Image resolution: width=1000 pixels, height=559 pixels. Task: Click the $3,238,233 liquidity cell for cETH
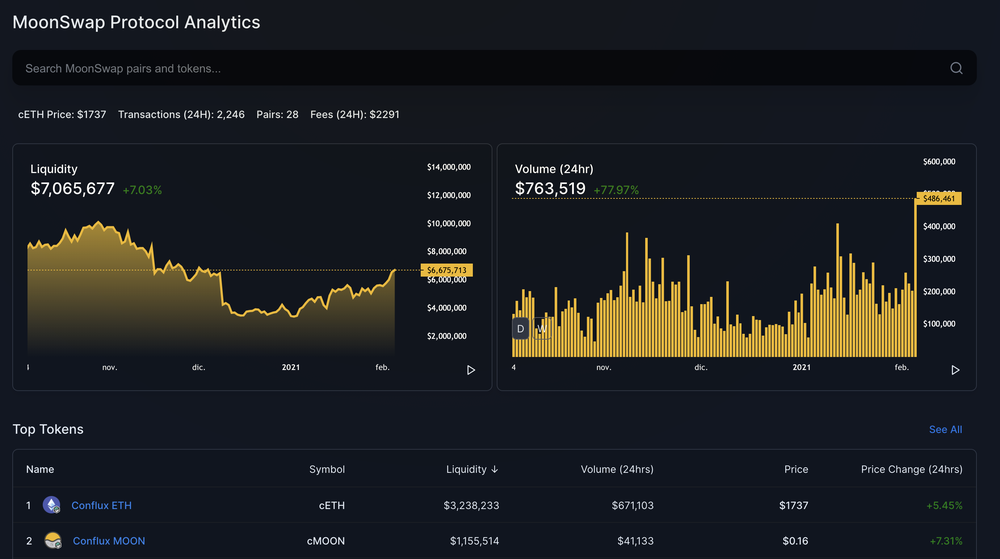(471, 505)
